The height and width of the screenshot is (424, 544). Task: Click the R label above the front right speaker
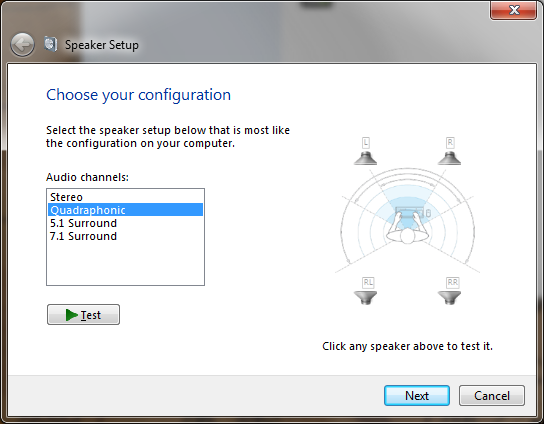pyautogui.click(x=450, y=143)
